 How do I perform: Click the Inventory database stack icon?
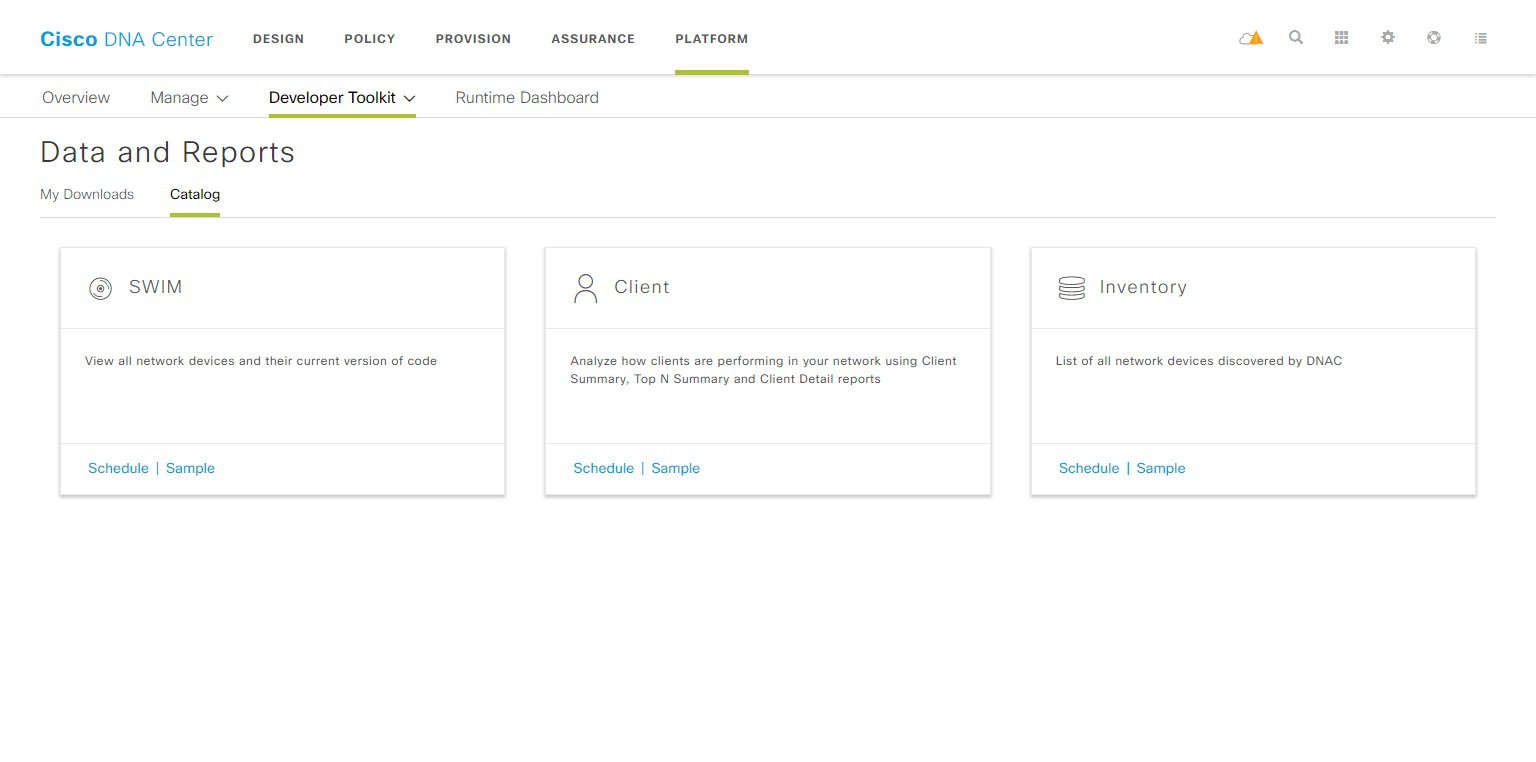[1071, 288]
